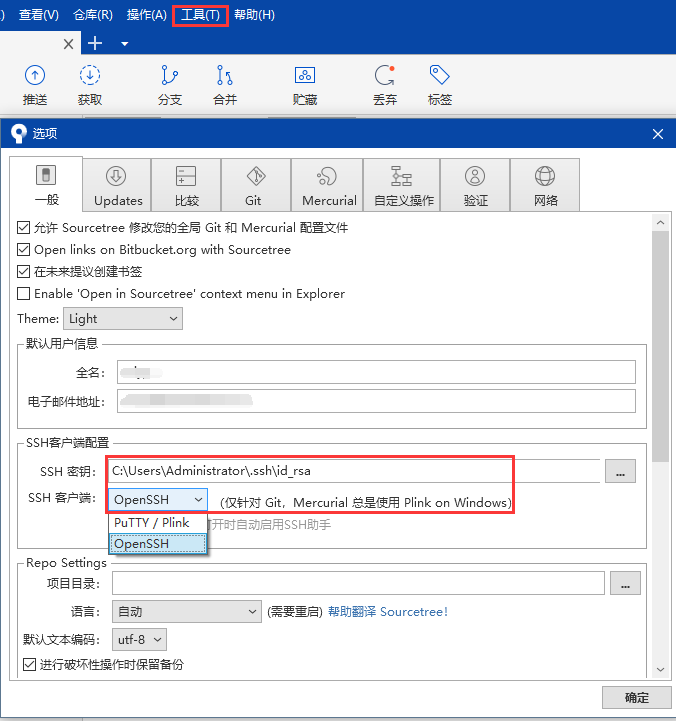Click the 丢弃 (Discard) toolbar icon
676x721 pixels.
click(384, 85)
